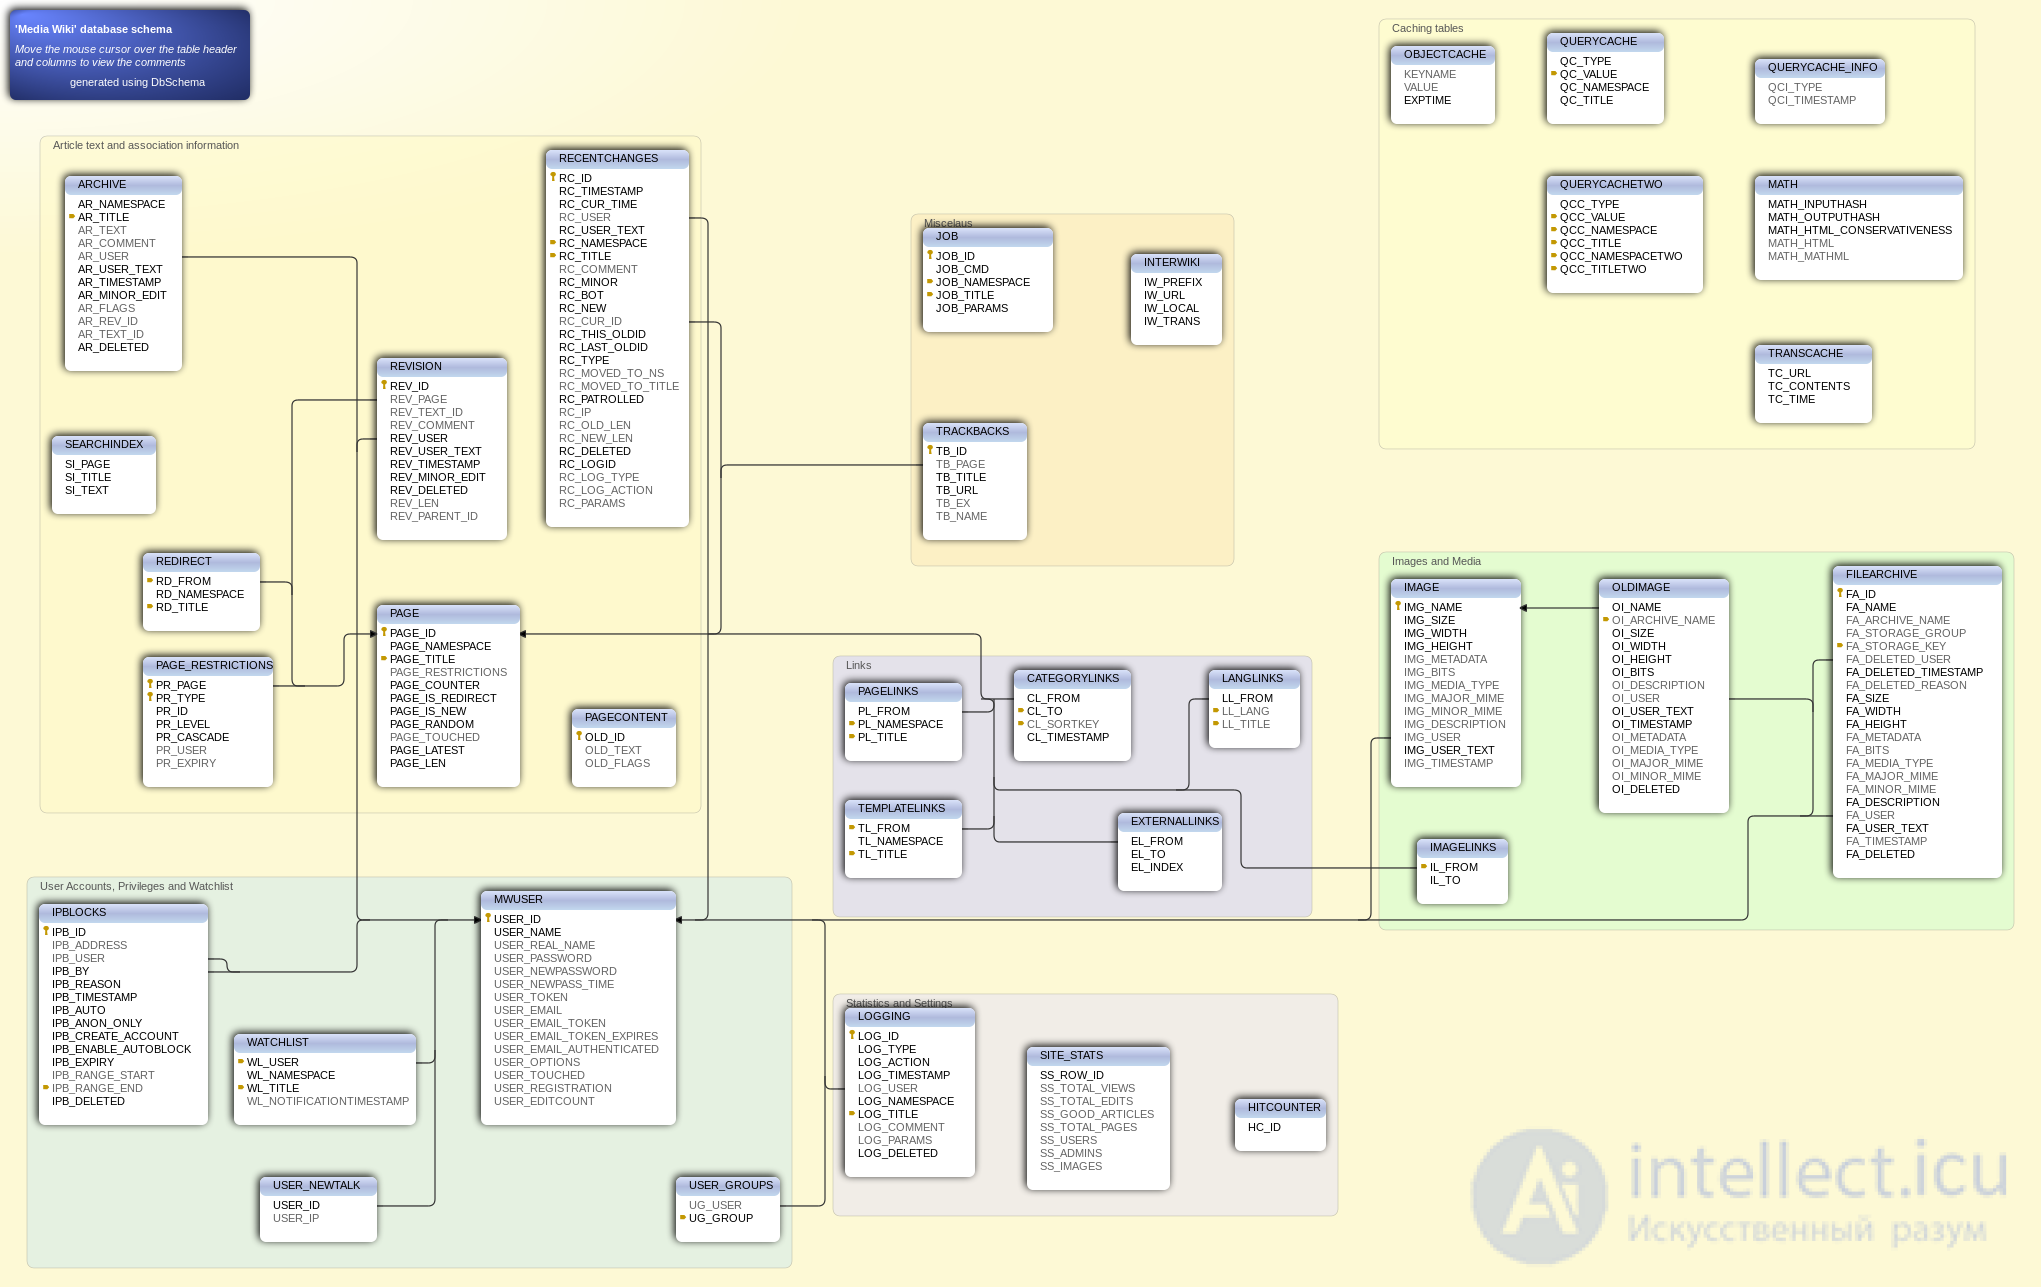Select the MWUSER table header
The height and width of the screenshot is (1287, 2041).
coord(578,899)
